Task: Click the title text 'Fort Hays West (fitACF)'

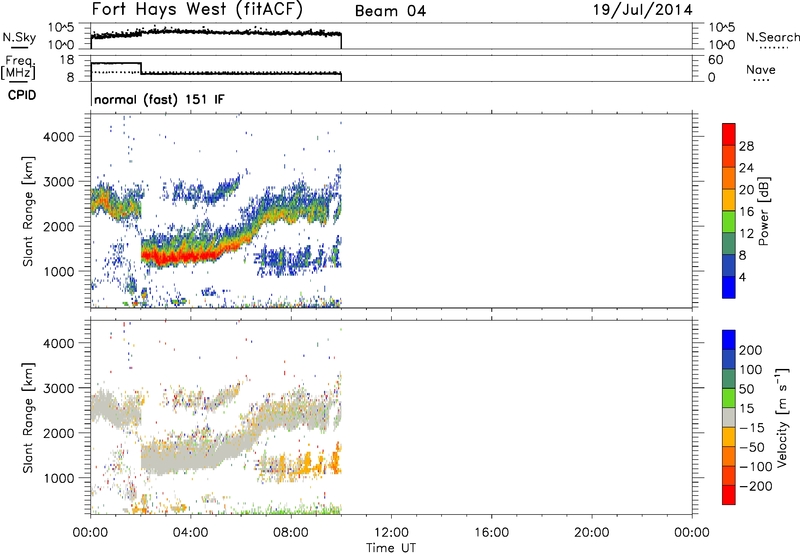Action: [196, 9]
